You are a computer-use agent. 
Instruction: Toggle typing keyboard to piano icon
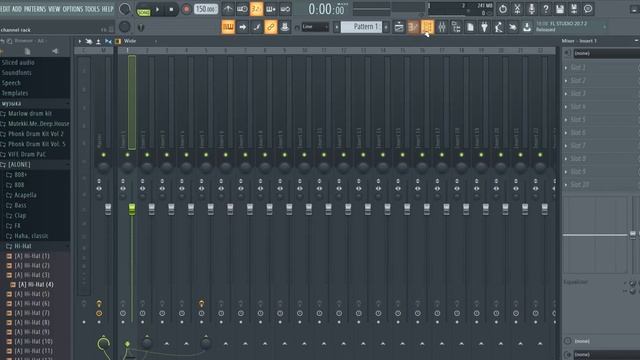tap(228, 27)
